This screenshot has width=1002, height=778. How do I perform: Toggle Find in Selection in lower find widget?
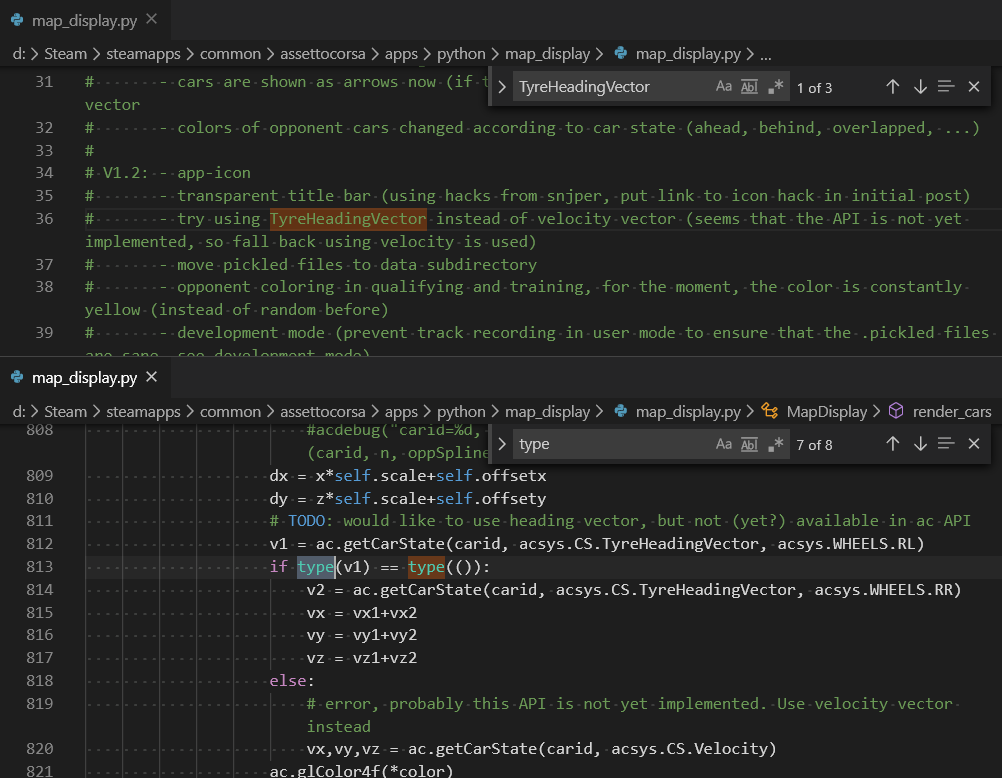pos(946,444)
